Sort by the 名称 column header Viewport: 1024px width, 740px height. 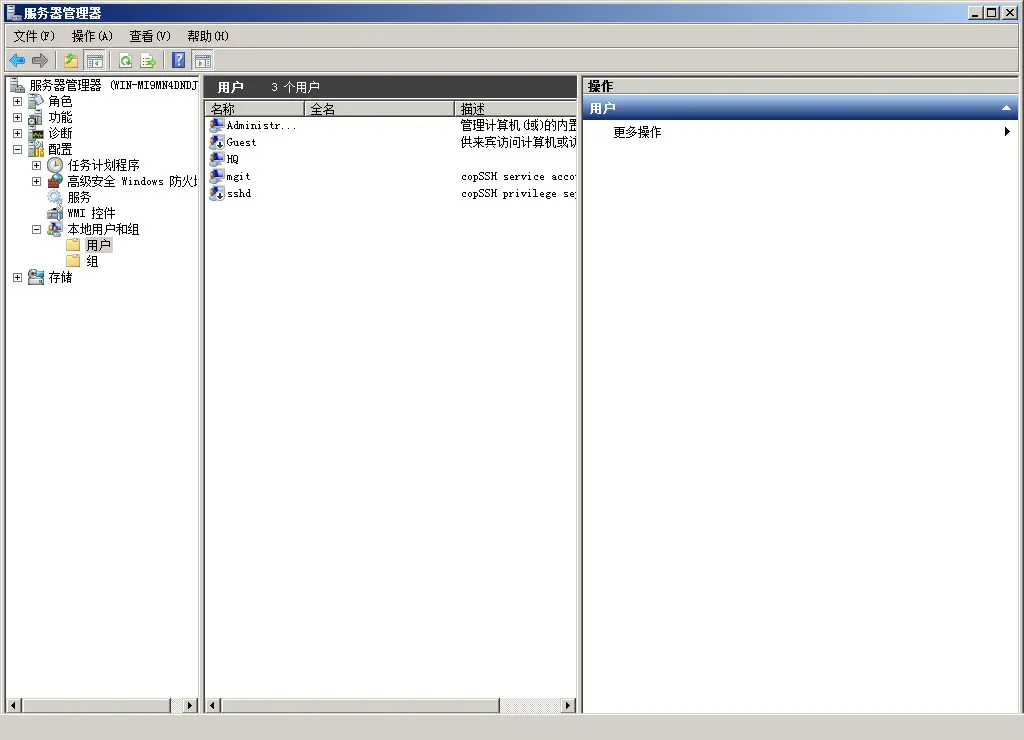coord(255,108)
